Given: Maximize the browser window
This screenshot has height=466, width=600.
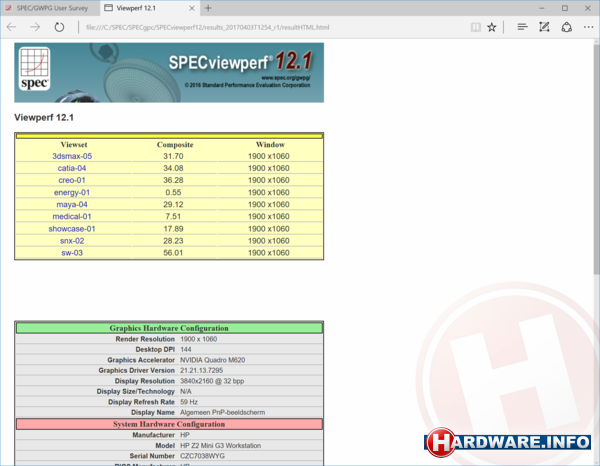Looking at the screenshot, I should (x=565, y=8).
